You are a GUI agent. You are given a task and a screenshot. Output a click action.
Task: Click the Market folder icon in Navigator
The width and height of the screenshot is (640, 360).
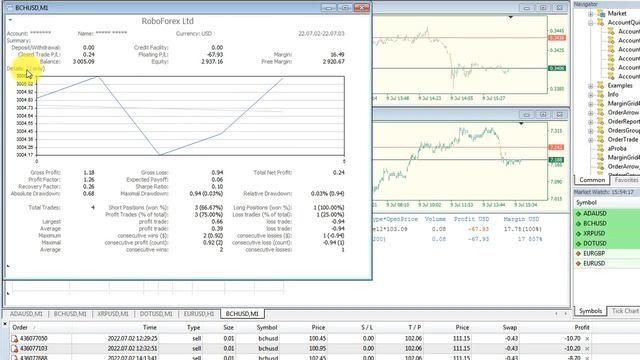601,13
